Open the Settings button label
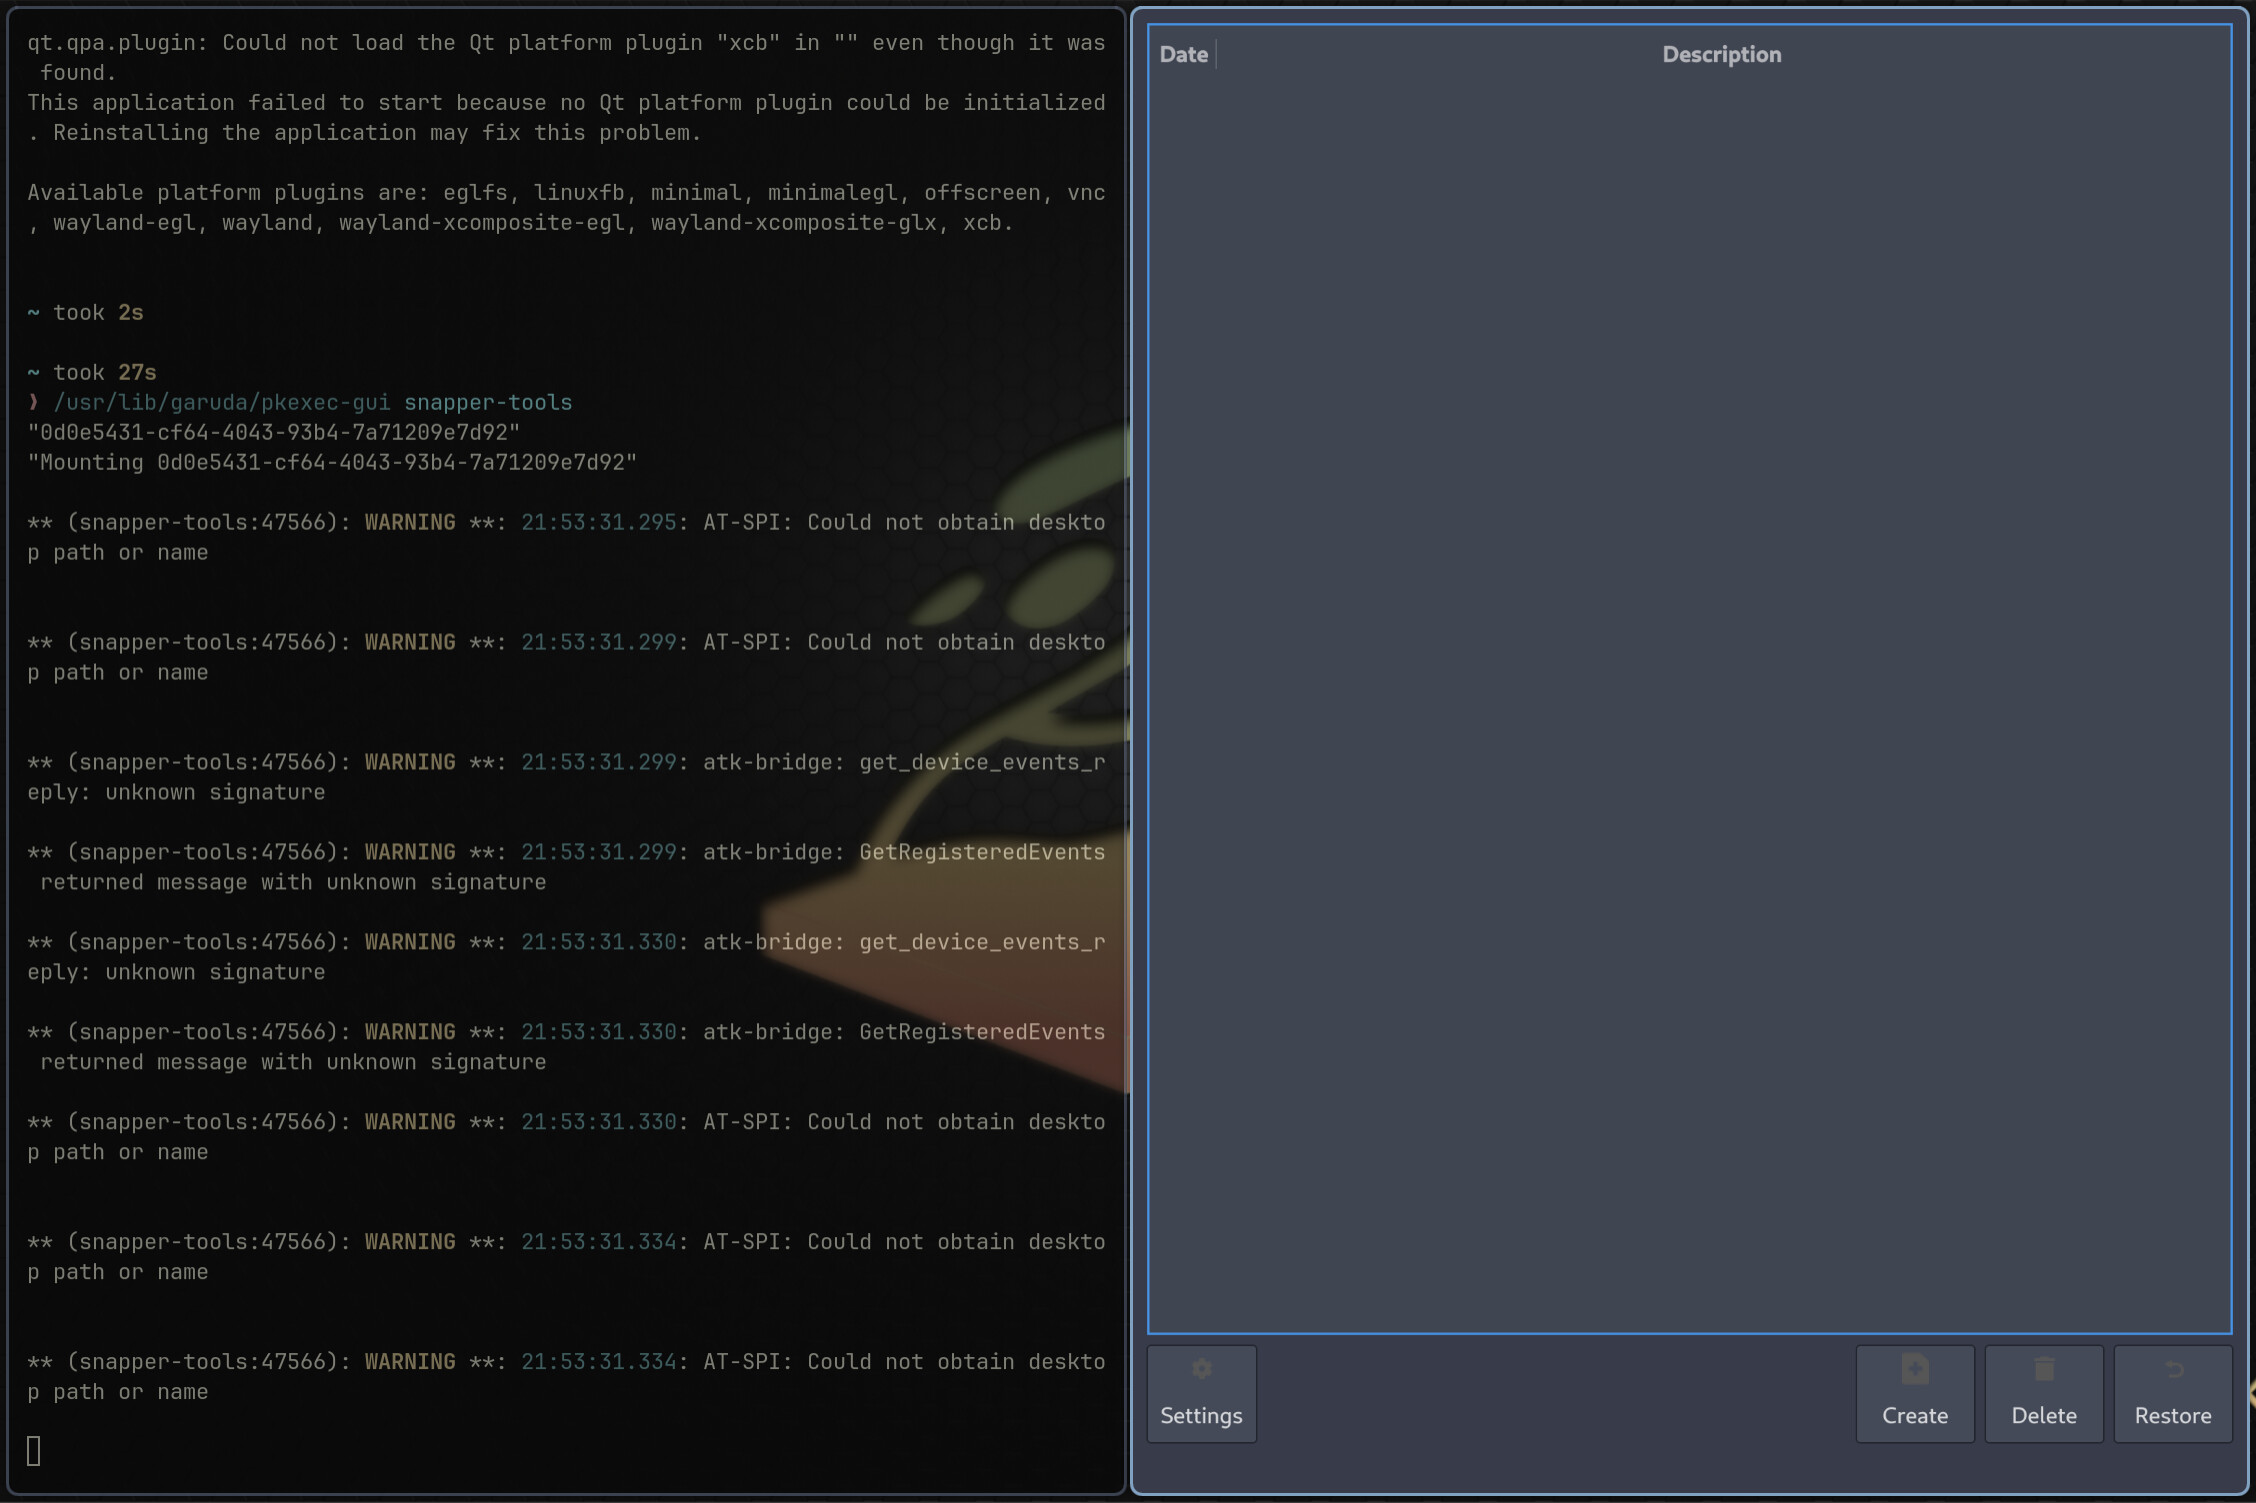Image resolution: width=2256 pixels, height=1503 pixels. [x=1201, y=1416]
